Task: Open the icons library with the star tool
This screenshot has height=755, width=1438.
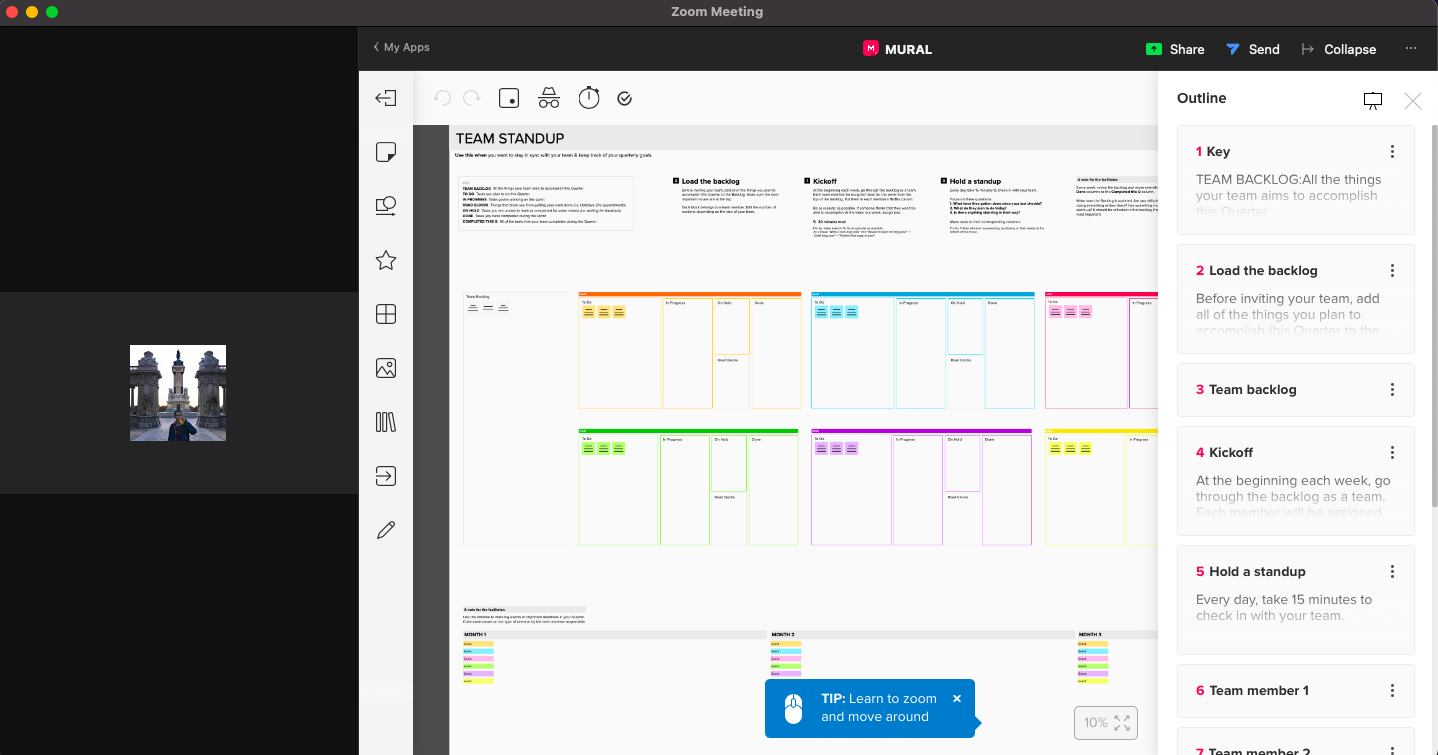Action: pos(385,259)
